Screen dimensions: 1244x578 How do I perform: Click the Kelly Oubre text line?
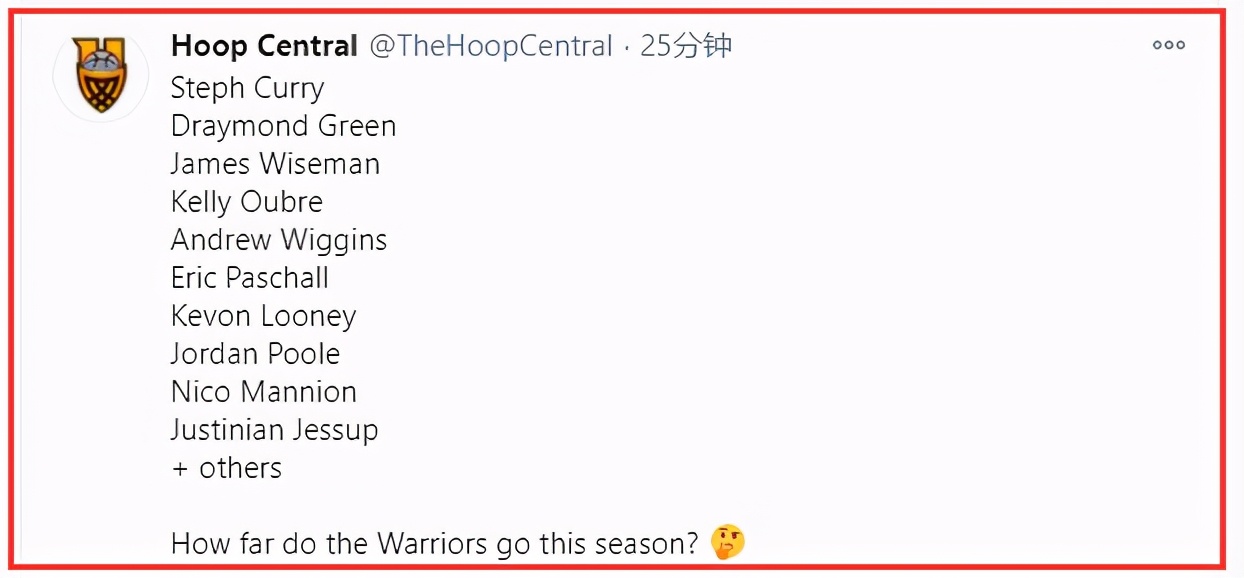pyautogui.click(x=246, y=202)
